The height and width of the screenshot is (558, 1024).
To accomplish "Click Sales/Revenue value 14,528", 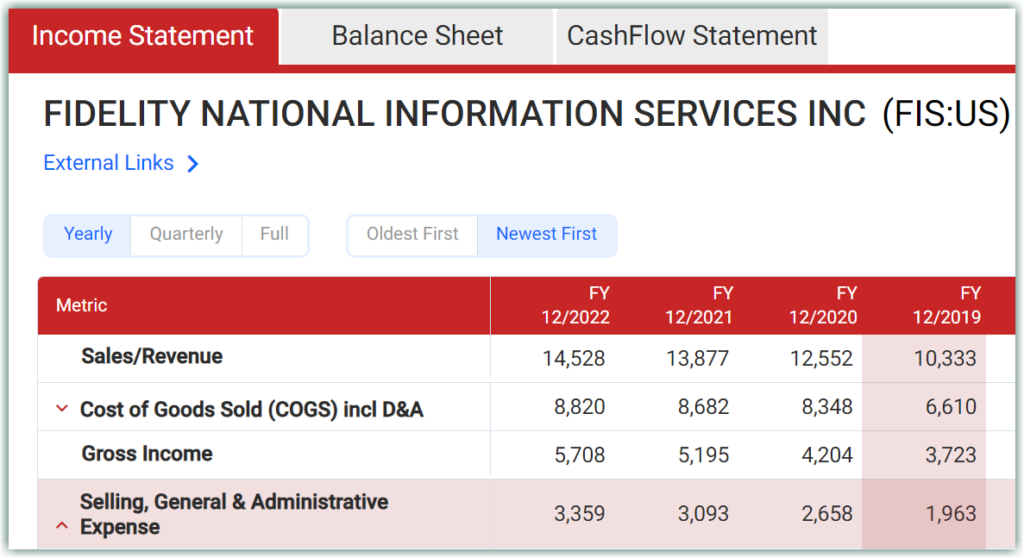I will coord(574,359).
